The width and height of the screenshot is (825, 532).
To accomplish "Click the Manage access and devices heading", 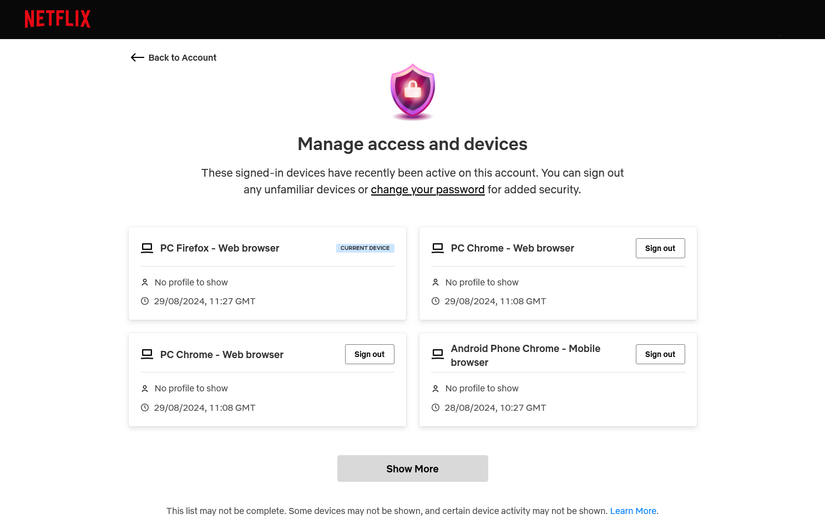I will coord(412,144).
